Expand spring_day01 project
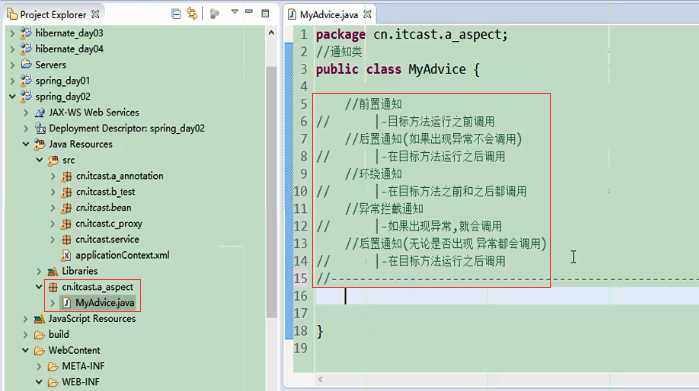Viewport: 699px width, 391px height. (12, 81)
